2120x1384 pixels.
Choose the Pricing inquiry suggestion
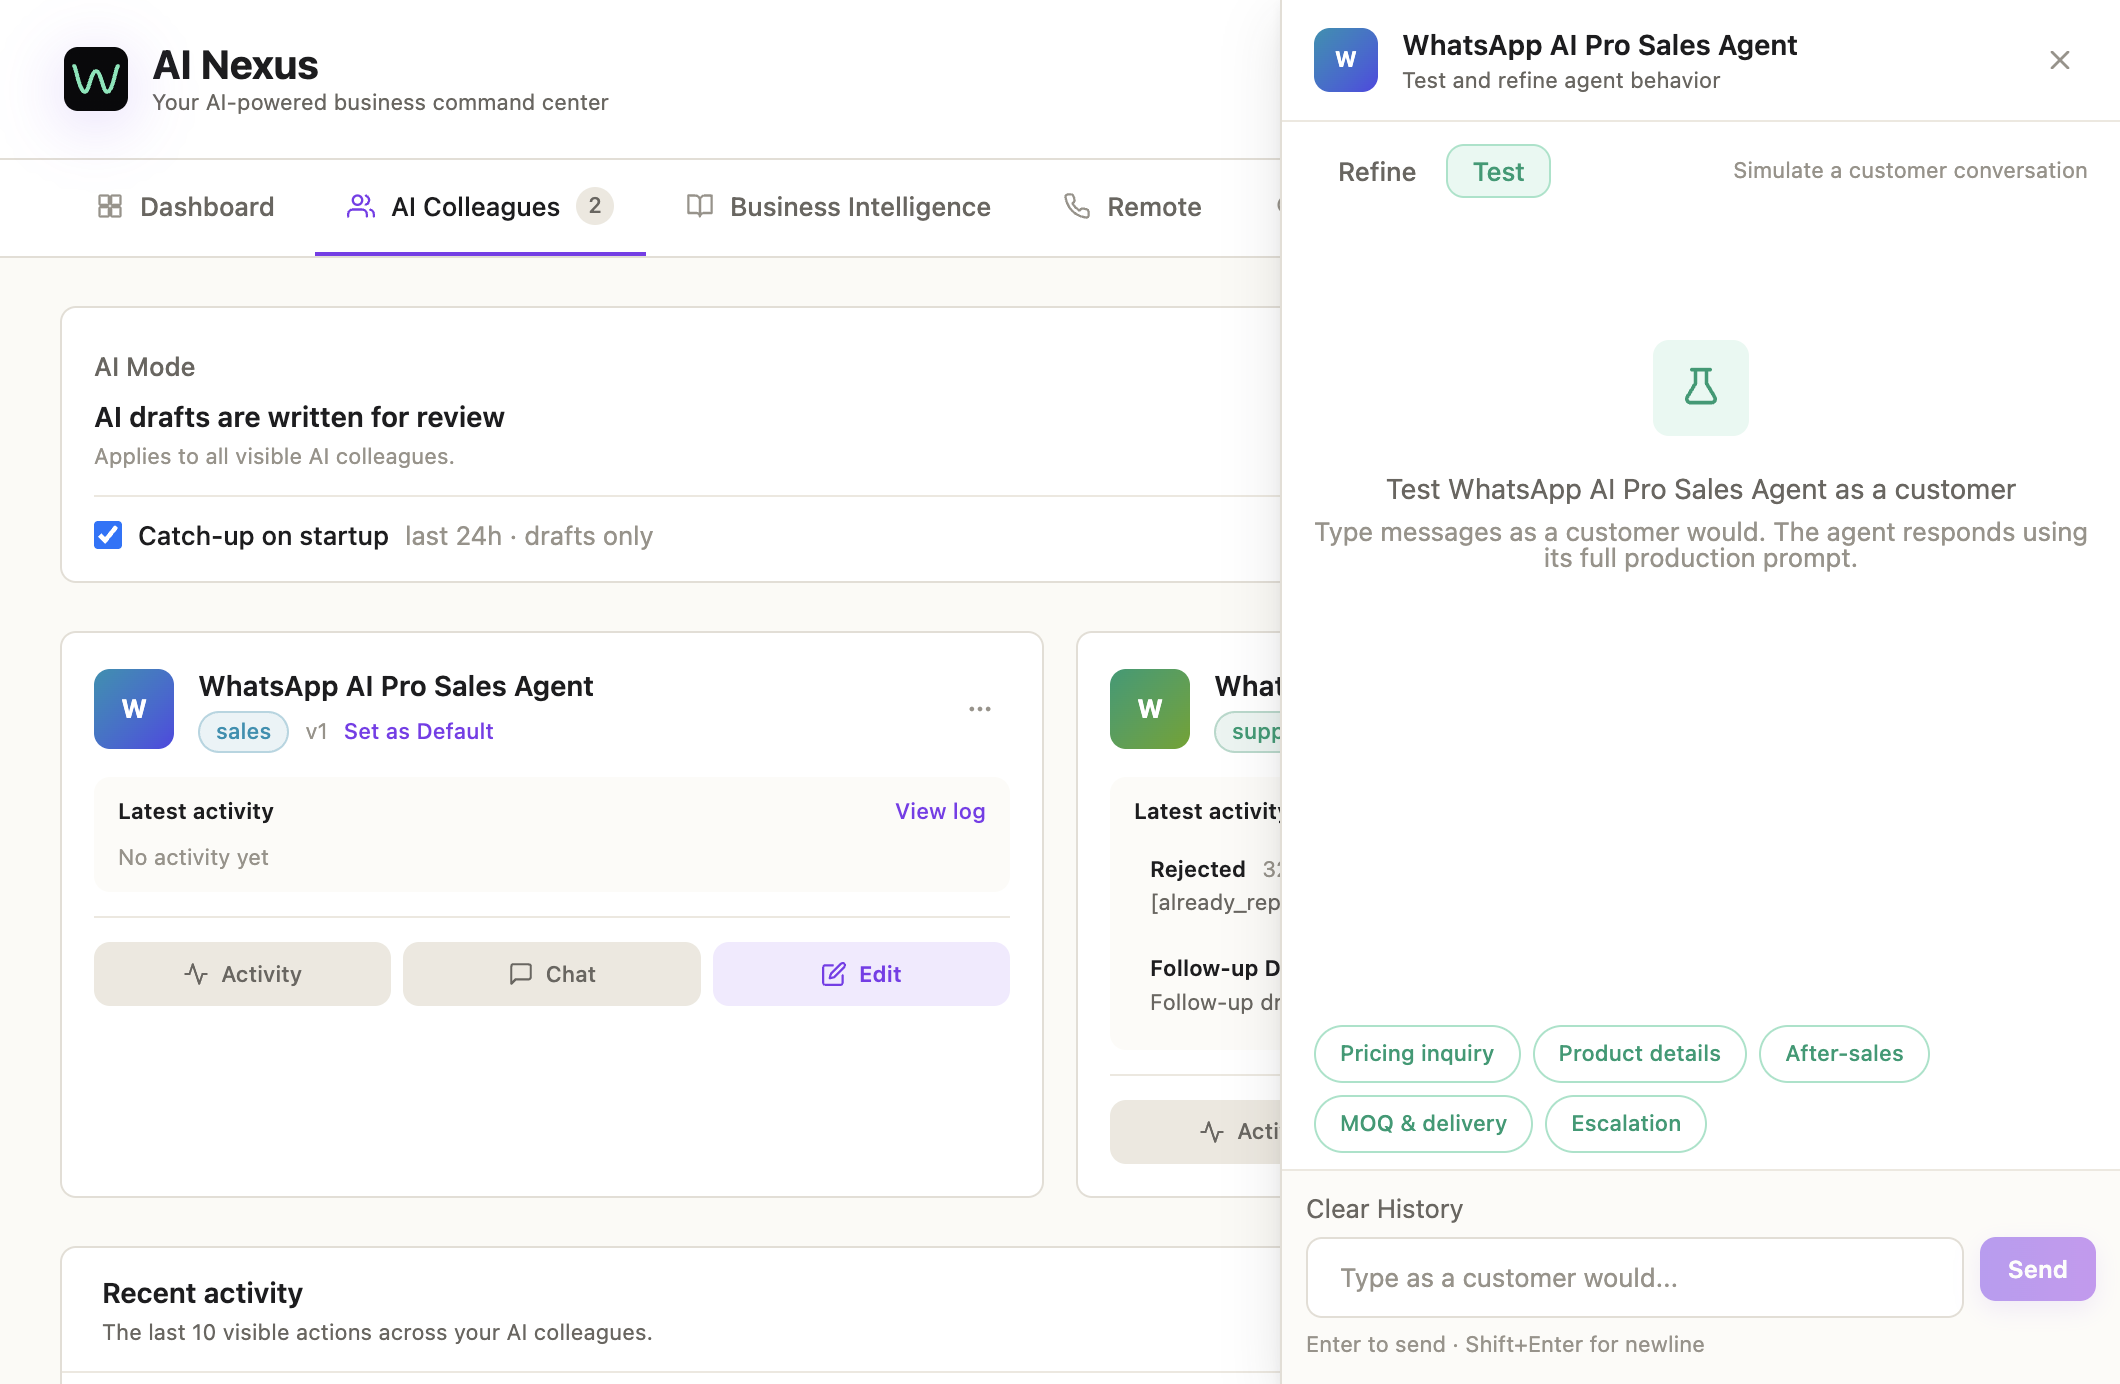tap(1417, 1053)
